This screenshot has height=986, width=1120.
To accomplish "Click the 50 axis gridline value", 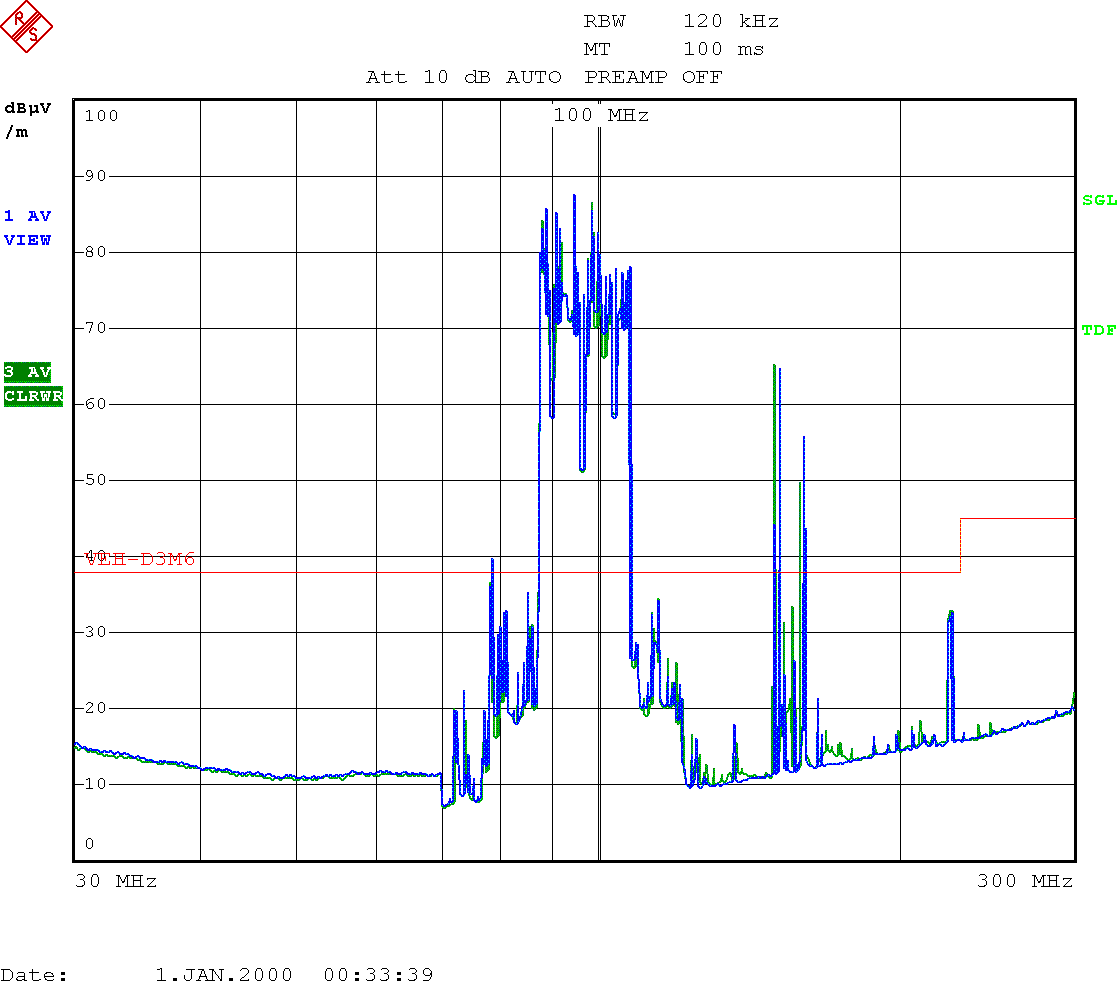I will [96, 479].
